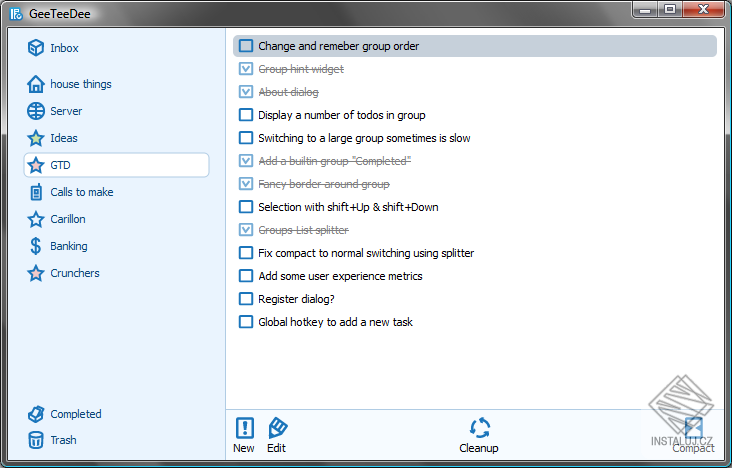Select the Ideas group label
Viewport: 732px width, 468px height.
(x=64, y=138)
